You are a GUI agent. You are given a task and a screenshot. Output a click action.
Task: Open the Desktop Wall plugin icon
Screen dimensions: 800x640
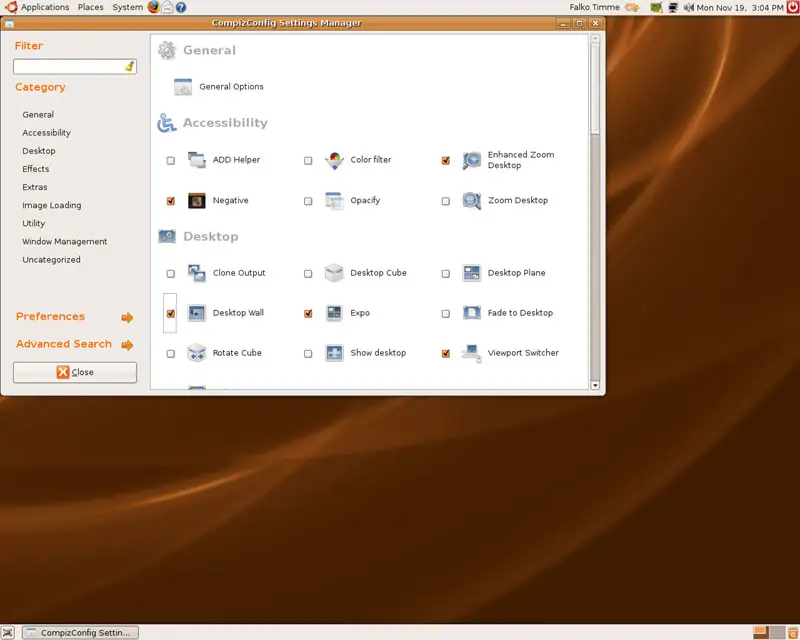[x=196, y=313]
